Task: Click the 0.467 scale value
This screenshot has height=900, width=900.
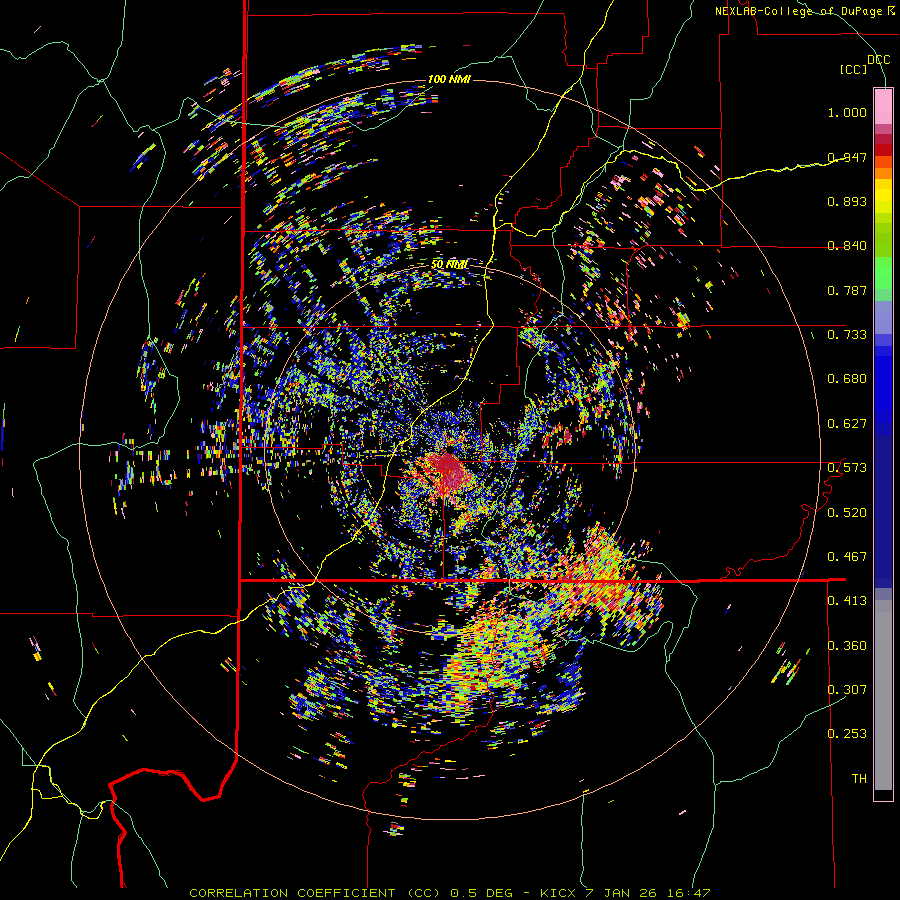Action: click(847, 557)
